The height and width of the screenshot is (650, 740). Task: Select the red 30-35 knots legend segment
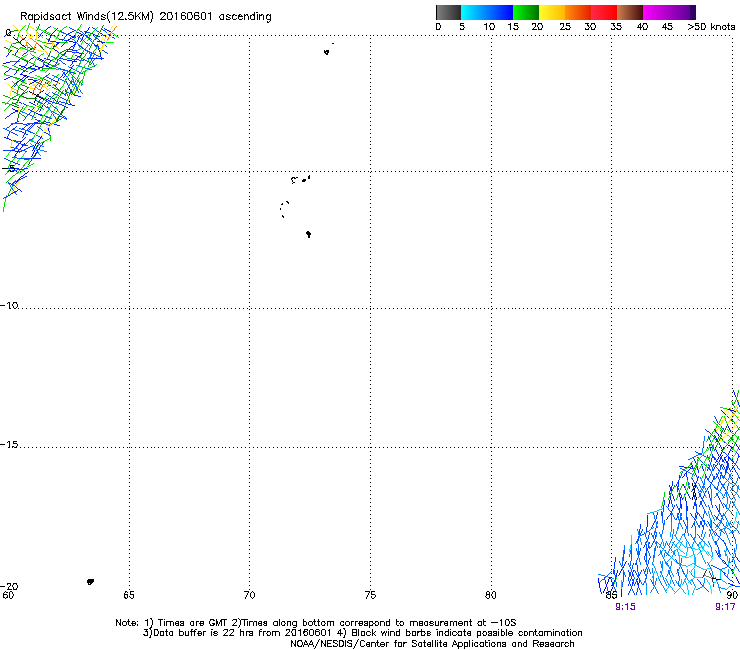coord(604,12)
